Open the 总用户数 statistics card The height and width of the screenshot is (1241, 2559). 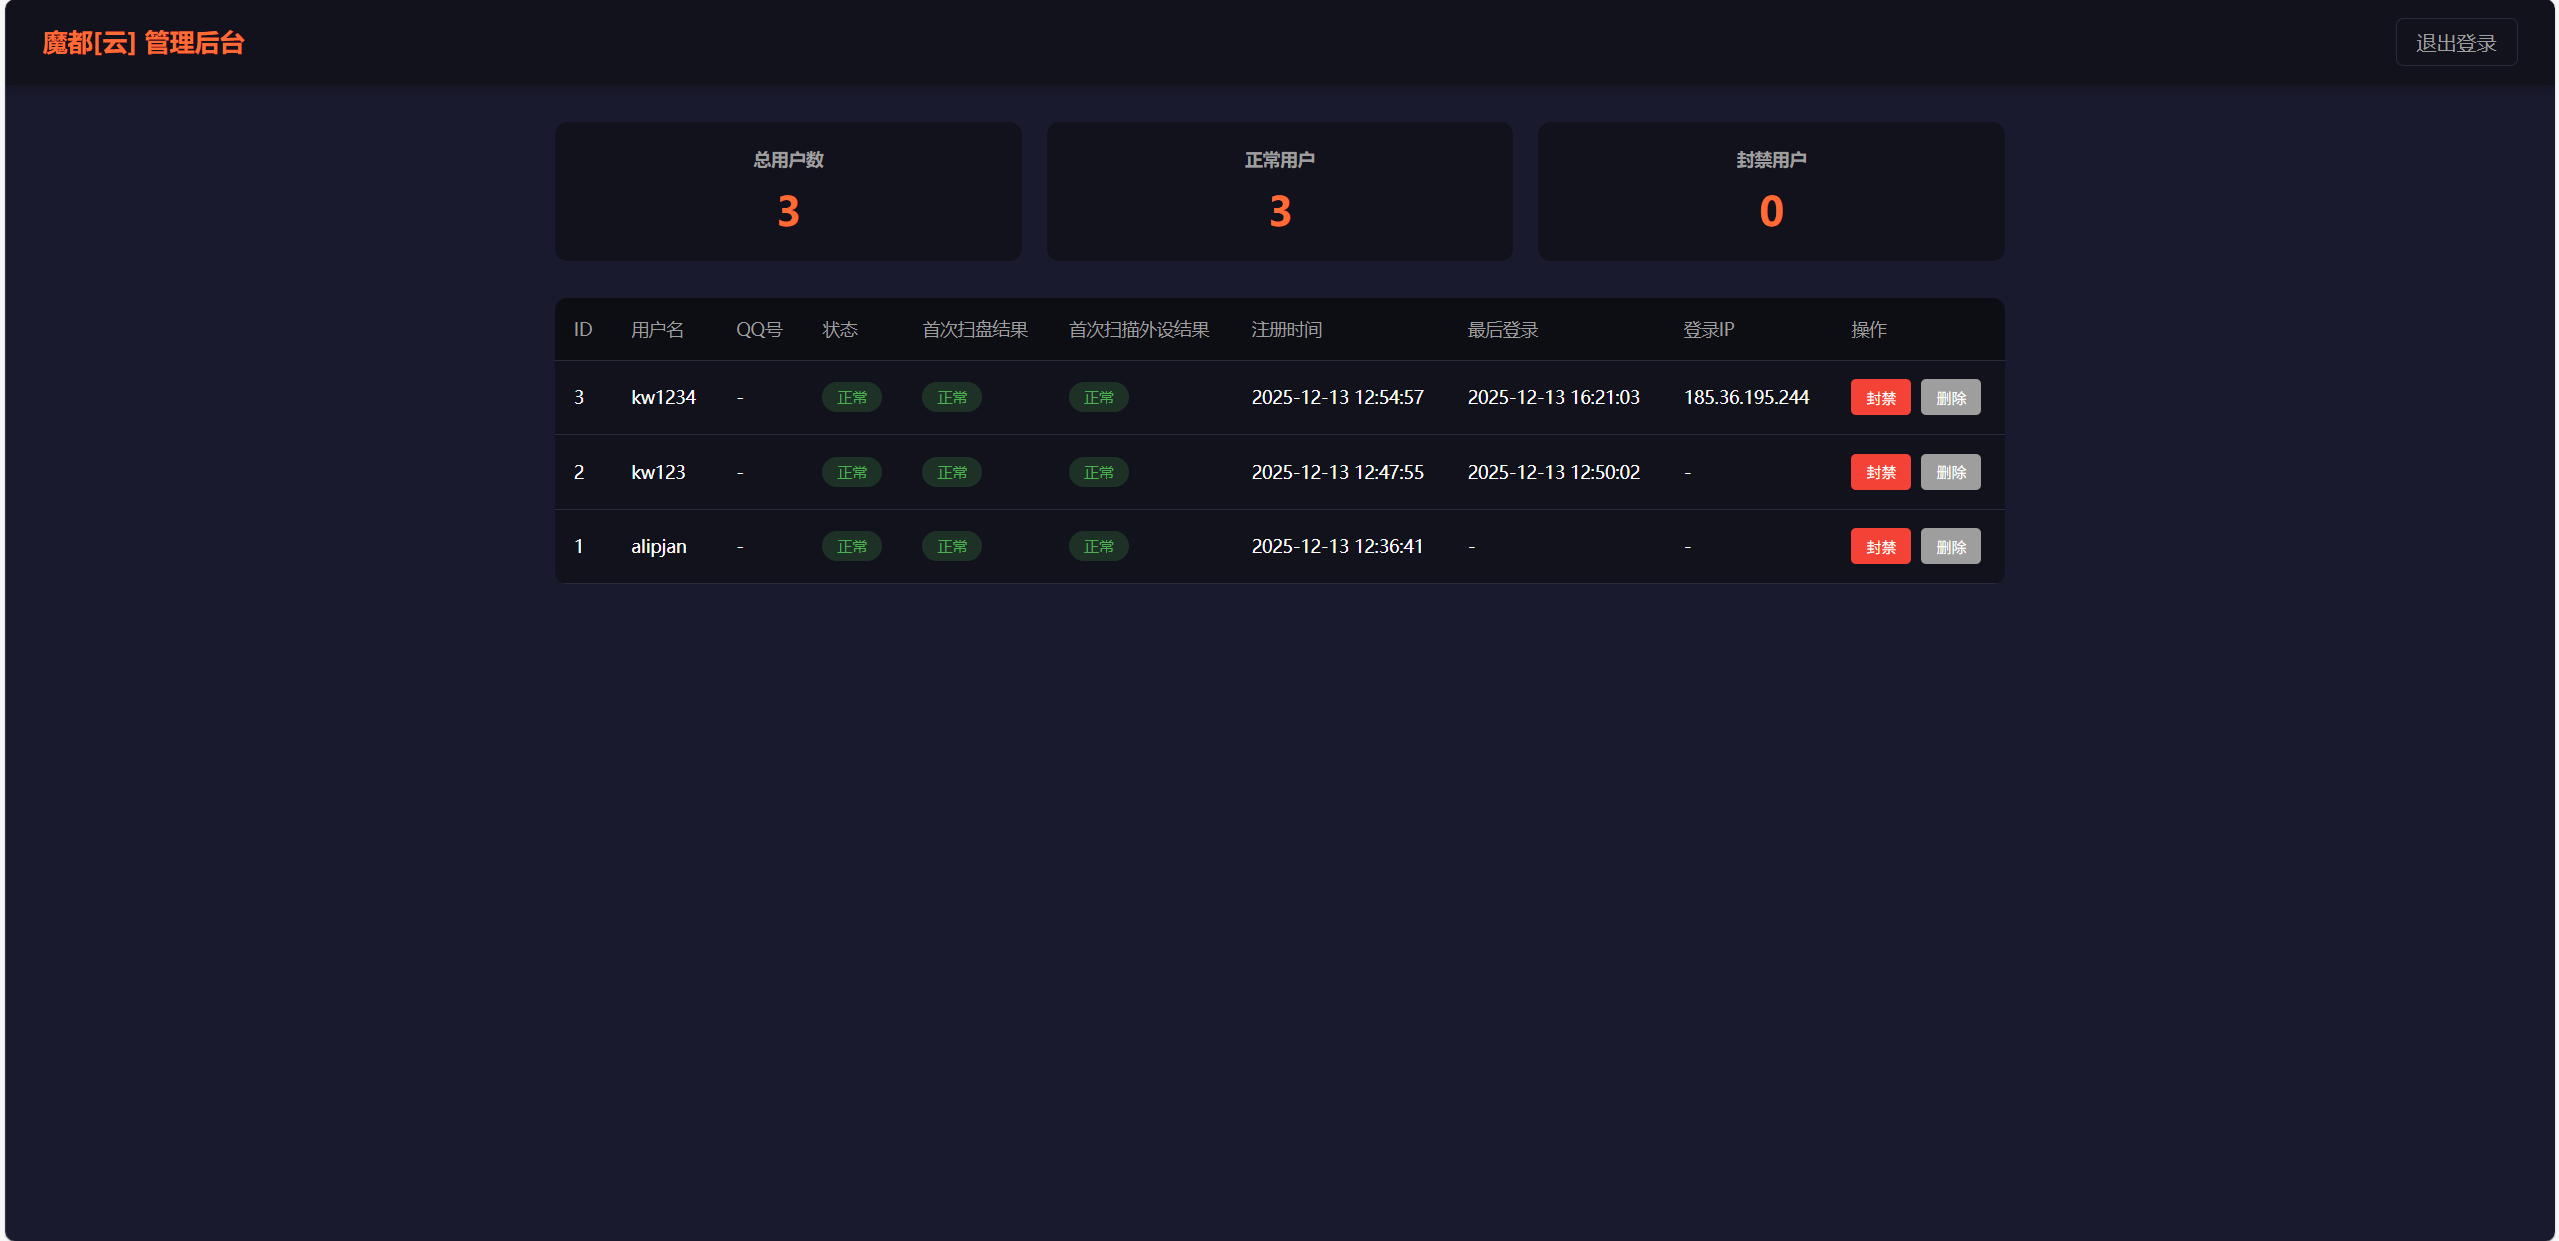point(787,191)
